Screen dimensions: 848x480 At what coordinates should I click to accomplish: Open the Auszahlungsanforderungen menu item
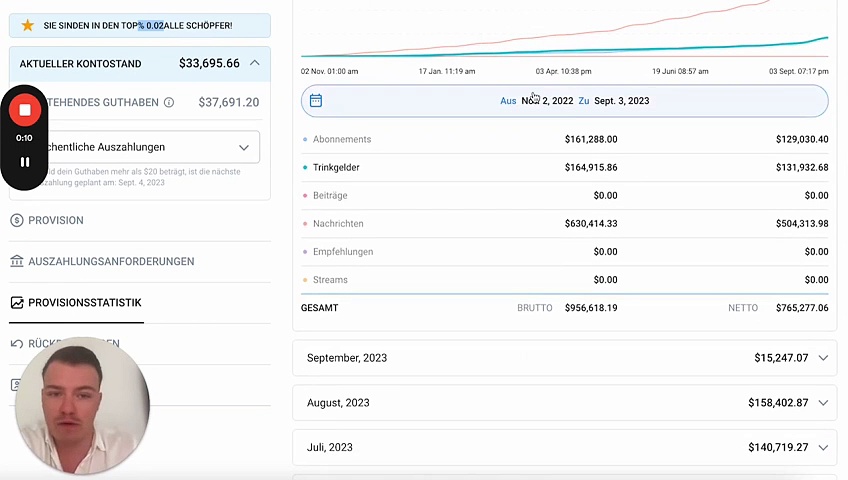111,261
